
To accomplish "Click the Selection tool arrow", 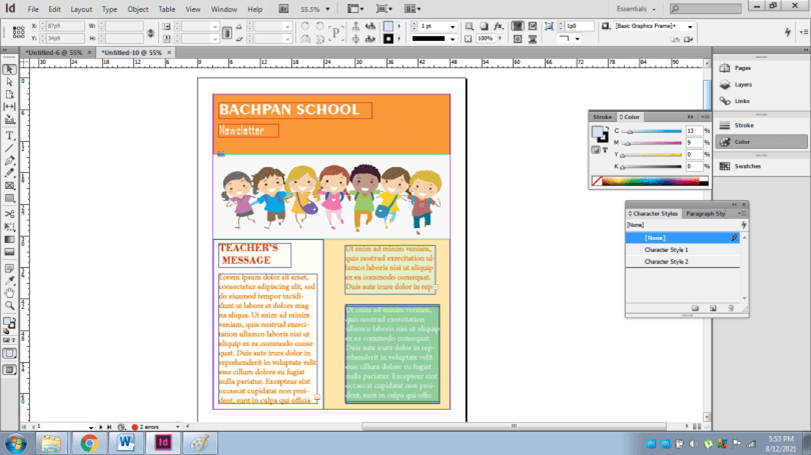I will click(x=10, y=69).
